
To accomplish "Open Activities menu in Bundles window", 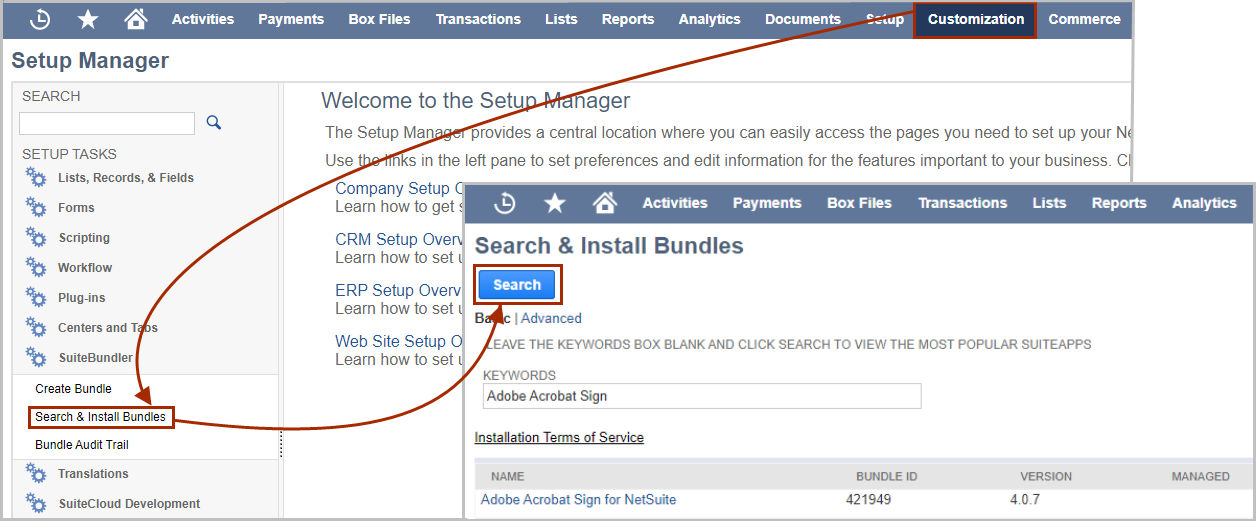I will 675,203.
